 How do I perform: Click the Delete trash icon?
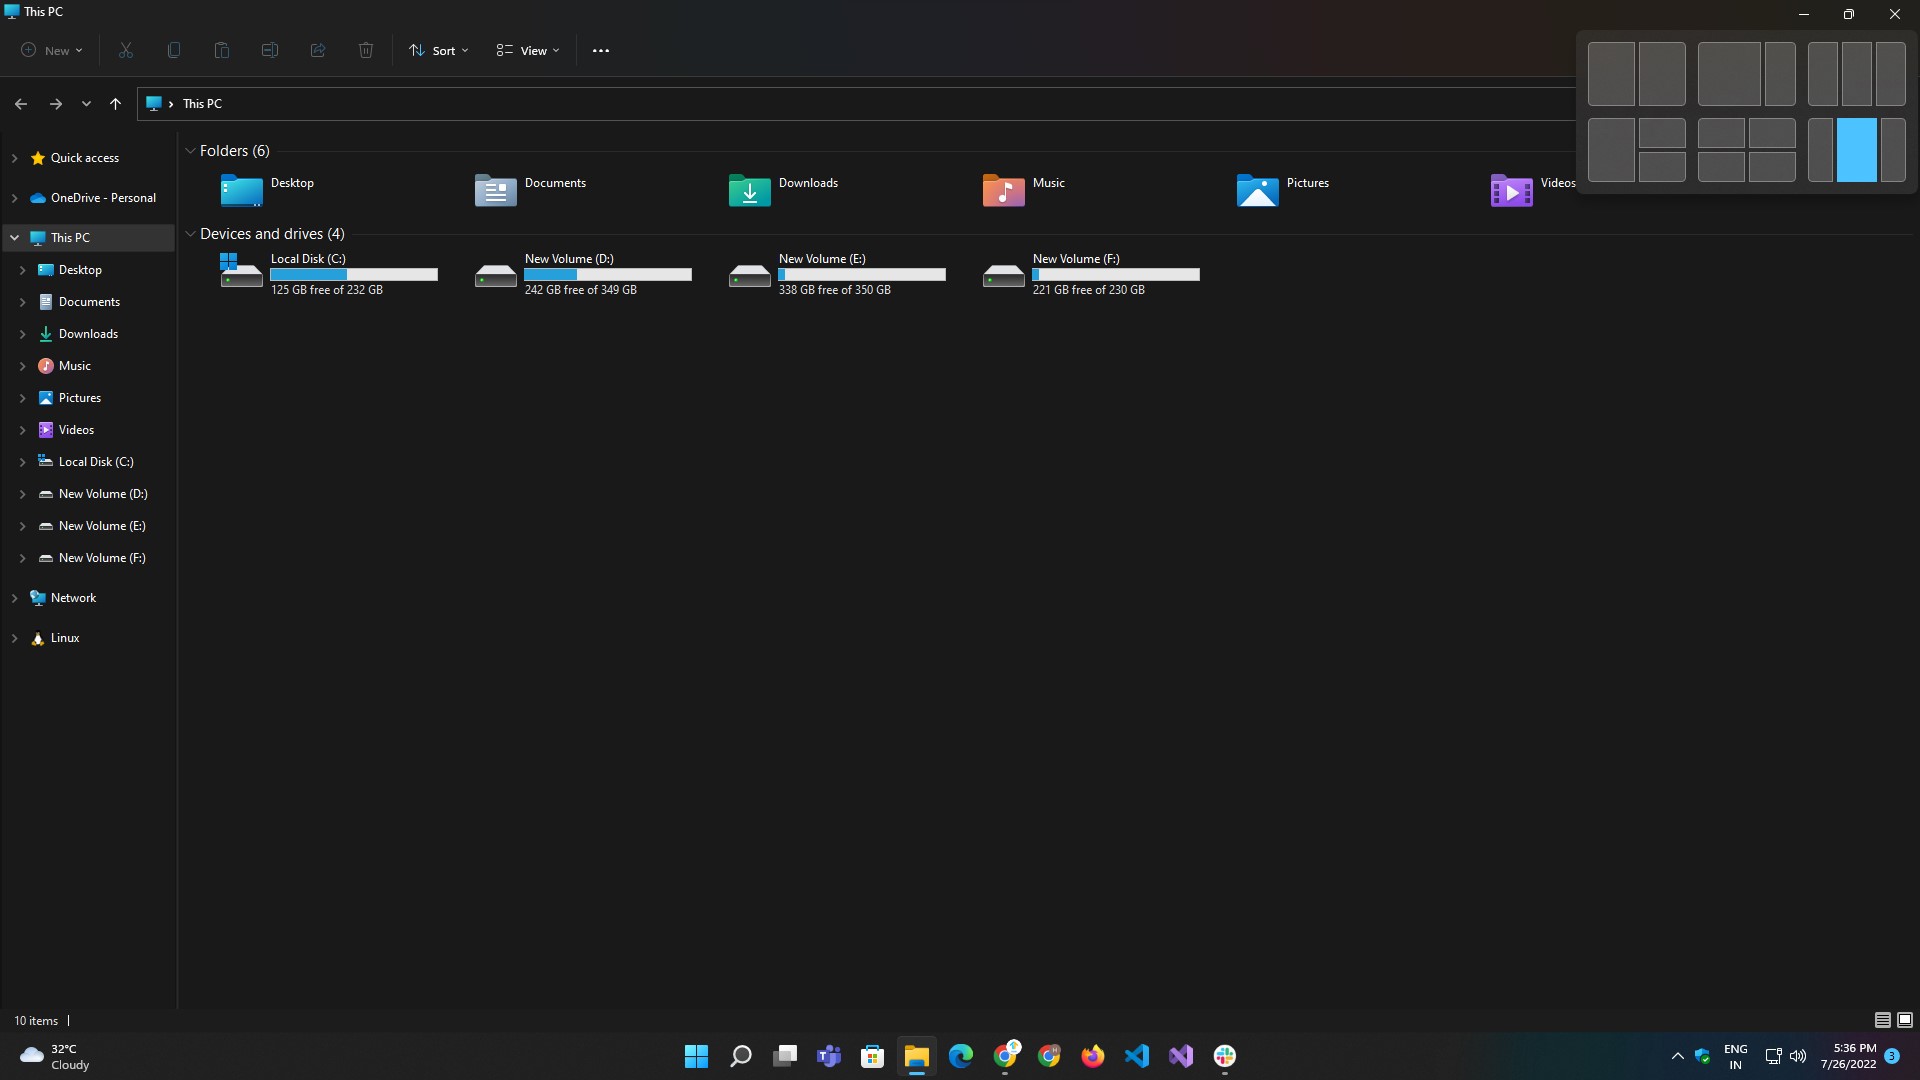click(366, 50)
